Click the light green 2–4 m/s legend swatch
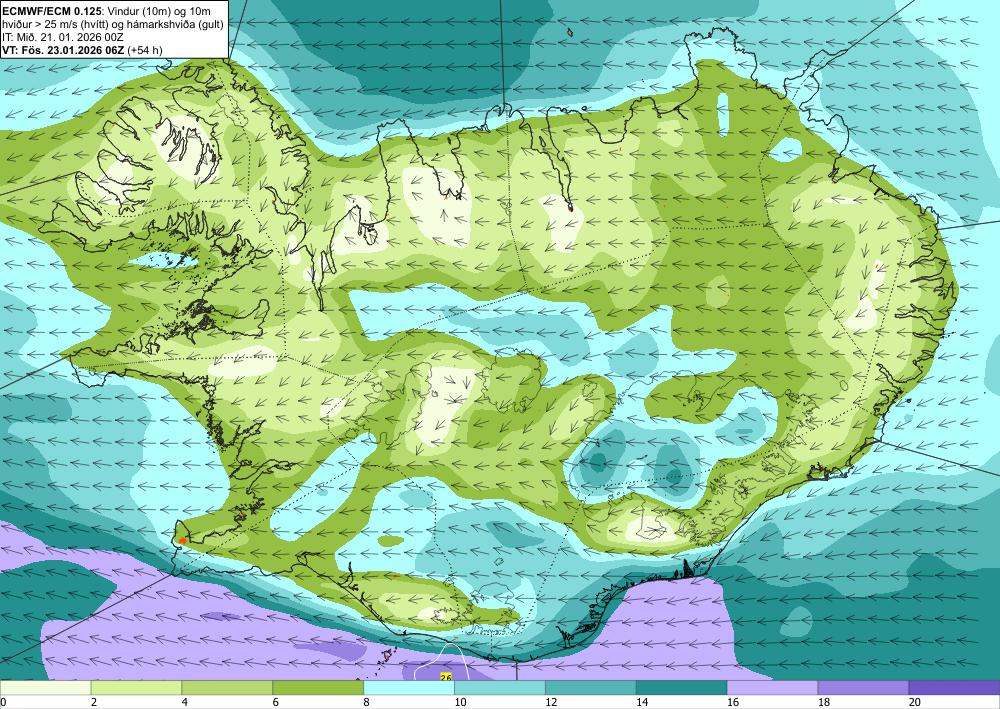The image size is (1000, 709). (136, 688)
